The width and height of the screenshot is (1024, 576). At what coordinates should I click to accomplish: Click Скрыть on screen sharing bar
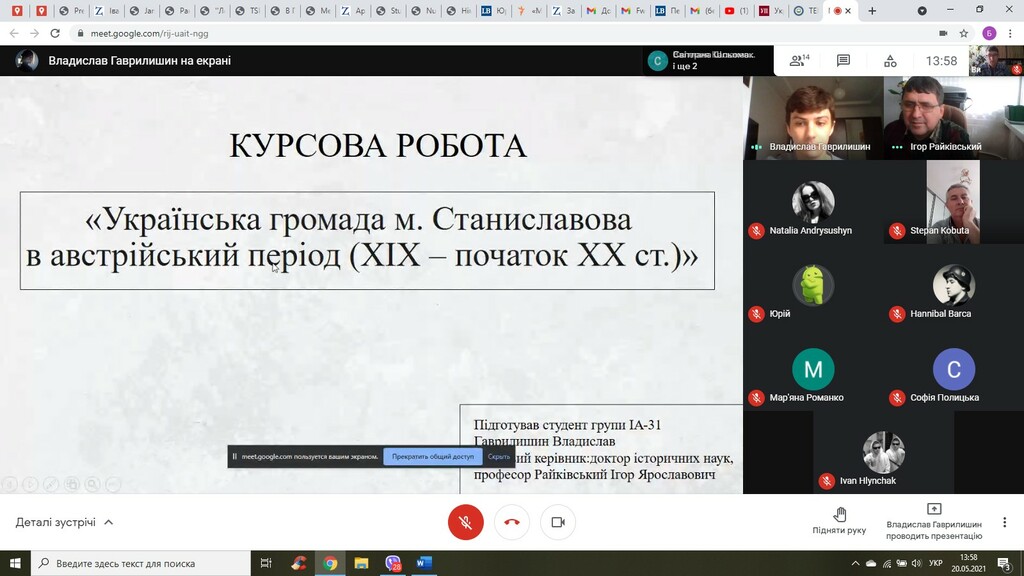(x=499, y=457)
